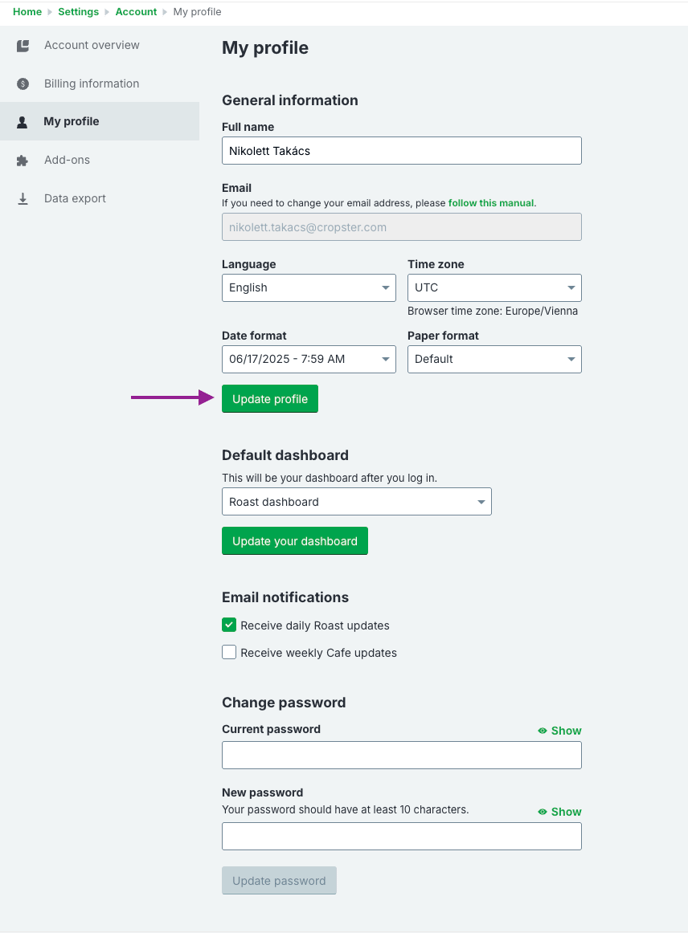688x933 pixels.
Task: Go to Home in the breadcrumb
Action: point(27,12)
